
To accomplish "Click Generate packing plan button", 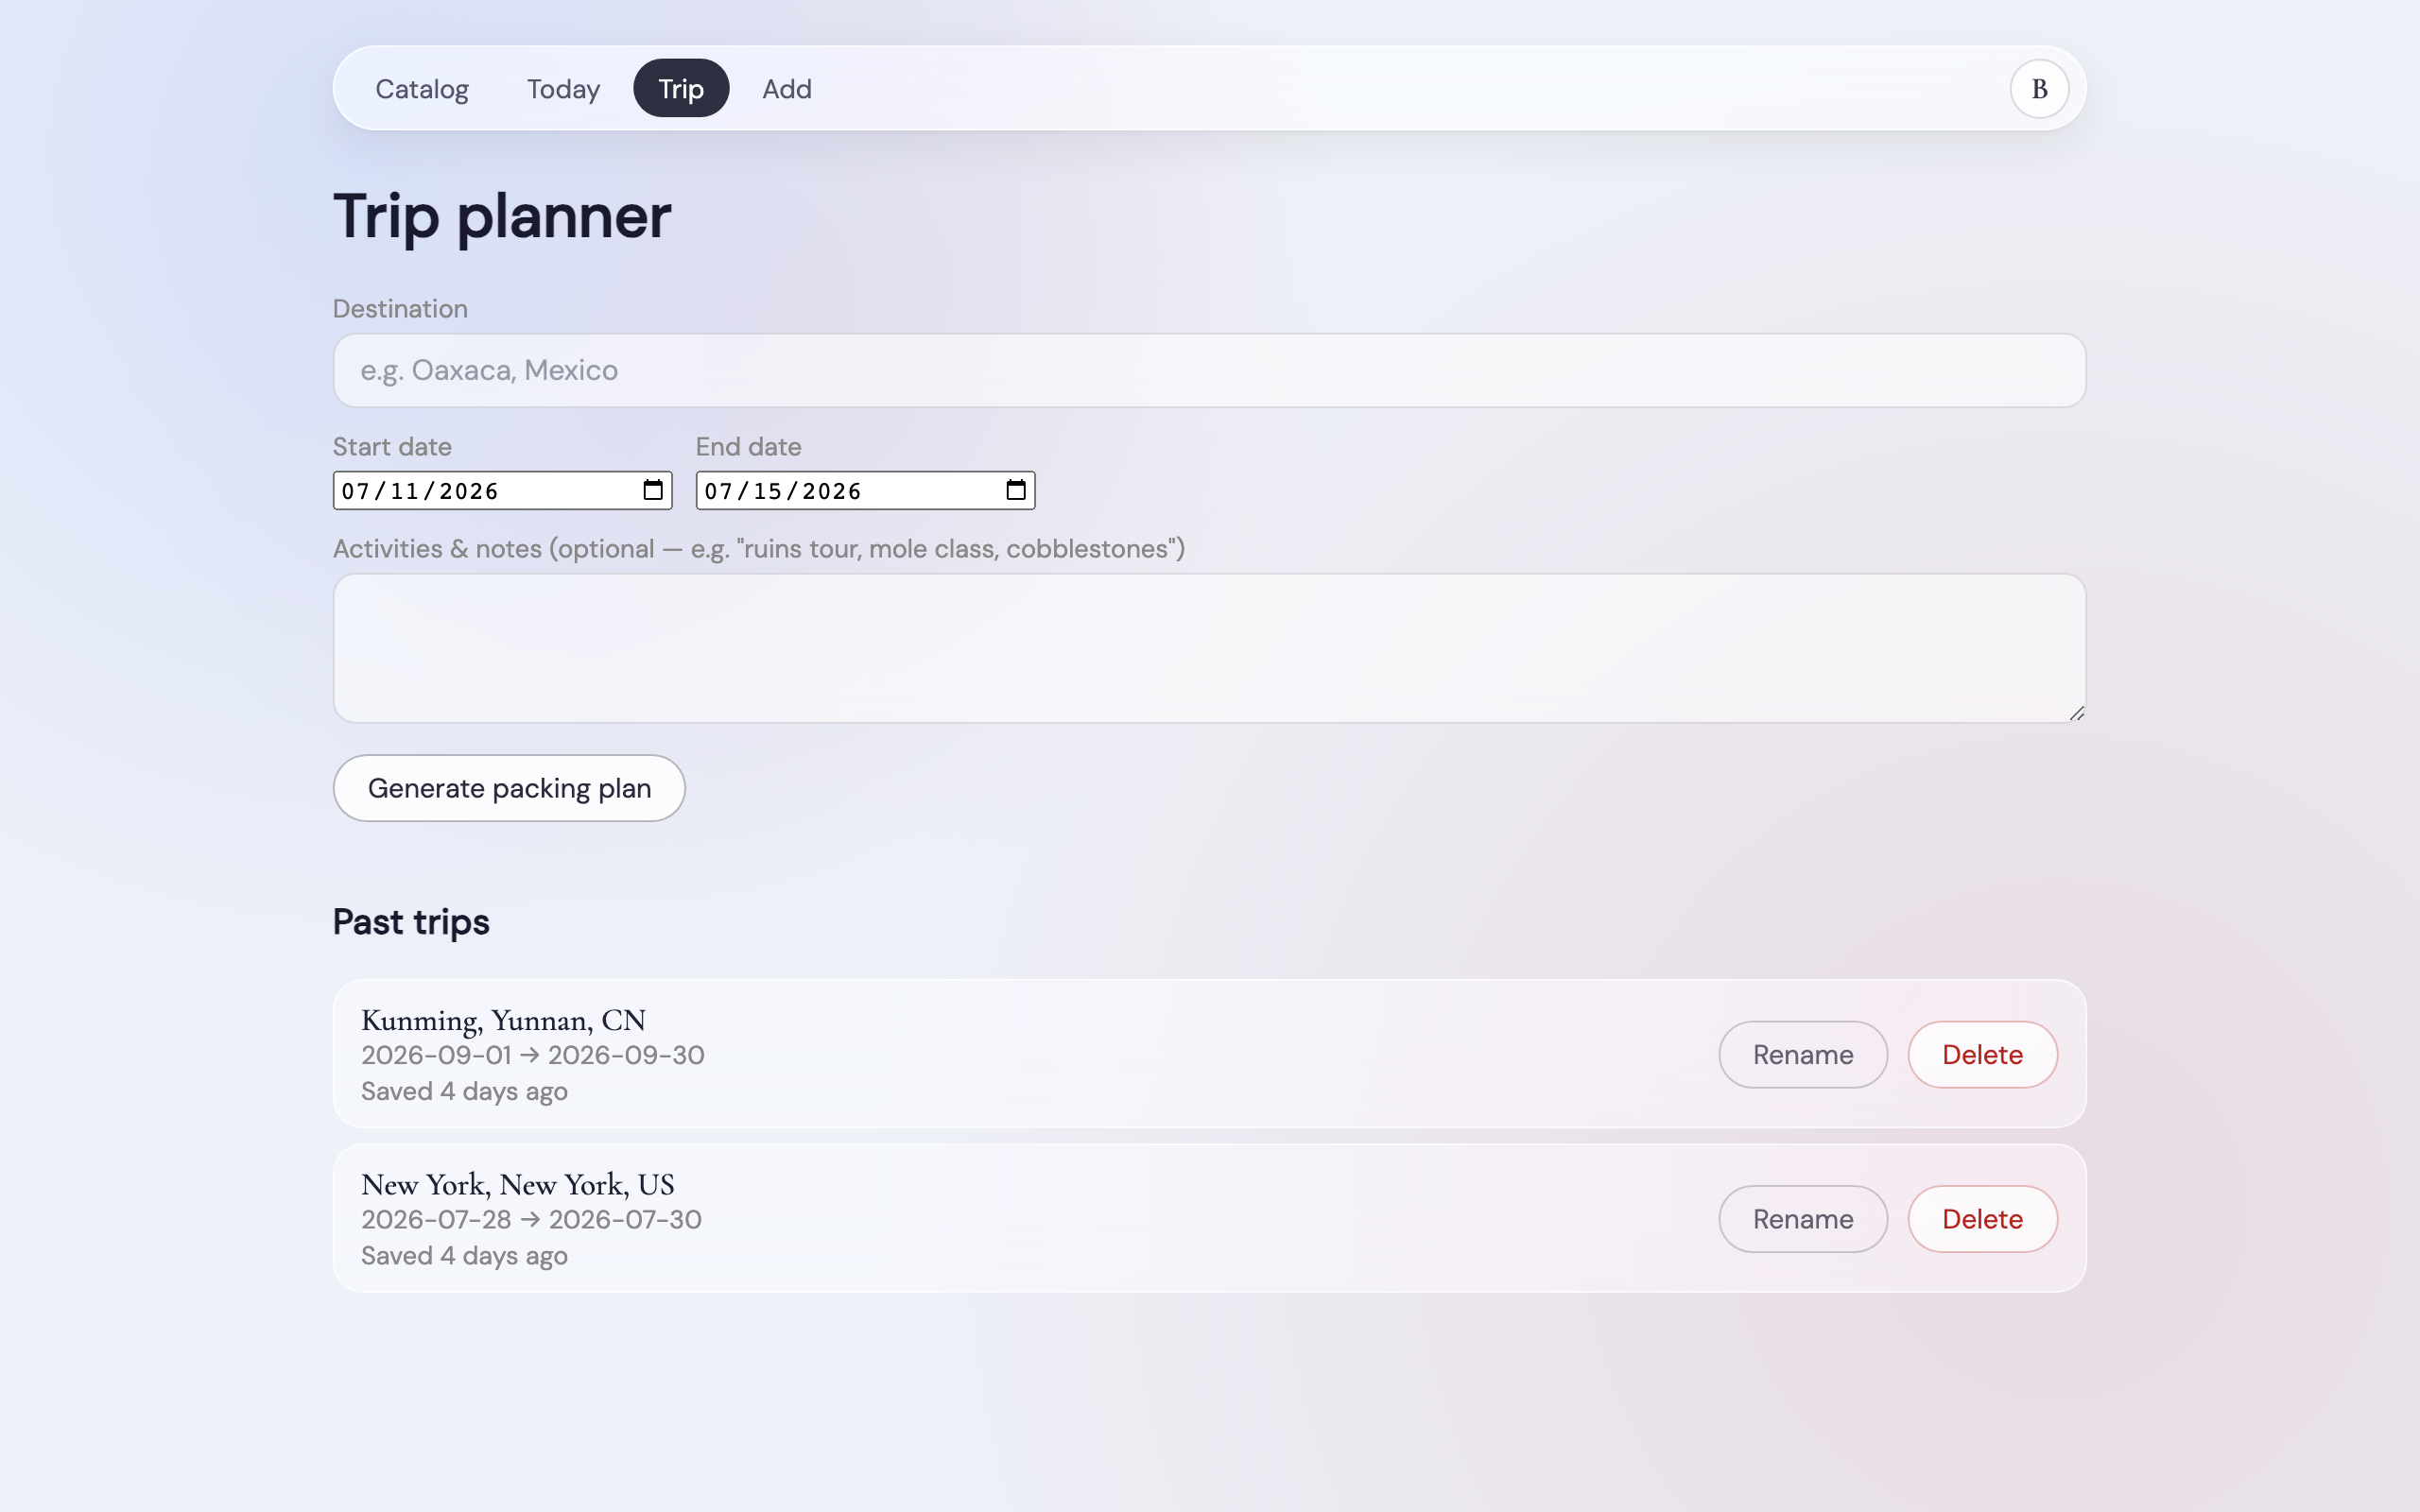I will pyautogui.click(x=509, y=788).
